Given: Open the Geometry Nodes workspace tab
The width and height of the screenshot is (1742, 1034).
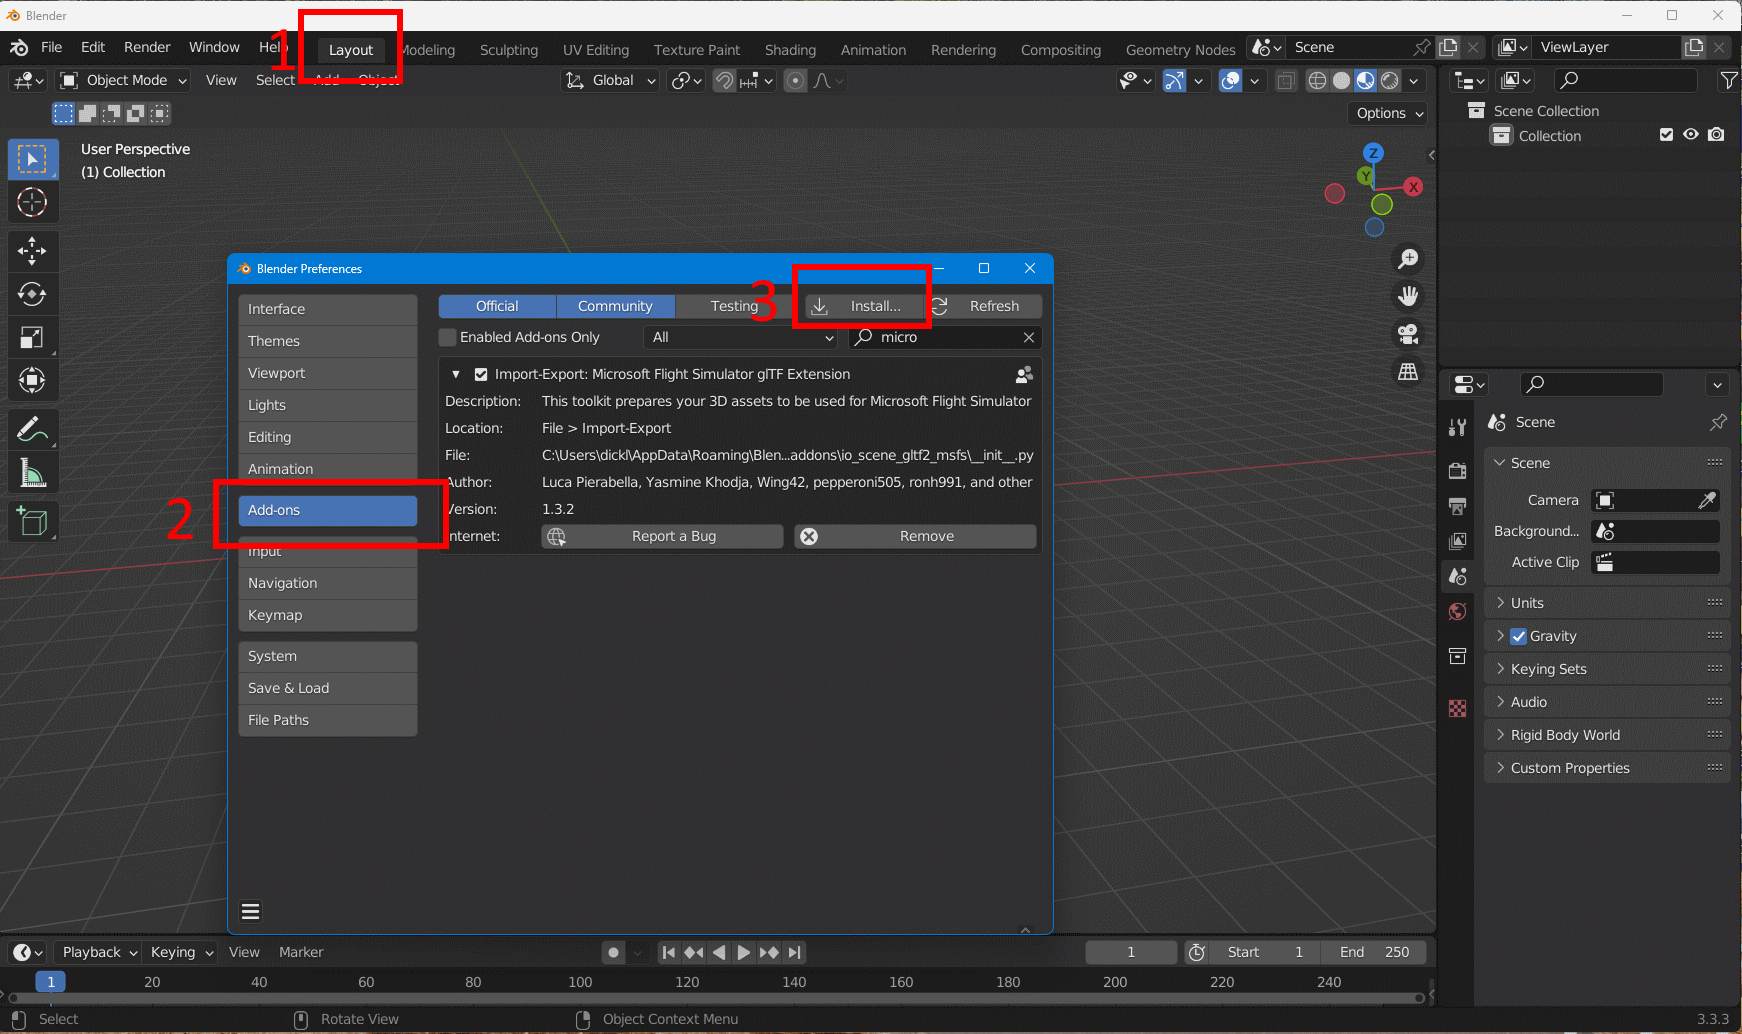Looking at the screenshot, I should point(1181,50).
